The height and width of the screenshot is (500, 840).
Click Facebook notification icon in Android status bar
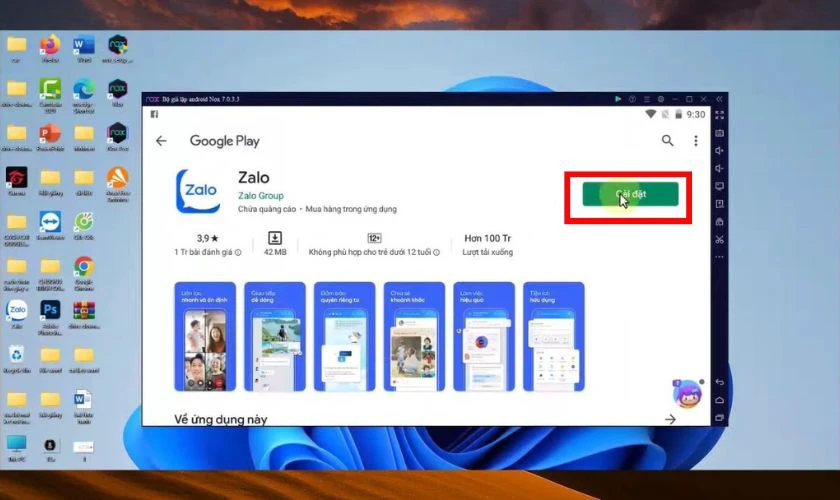pos(154,114)
